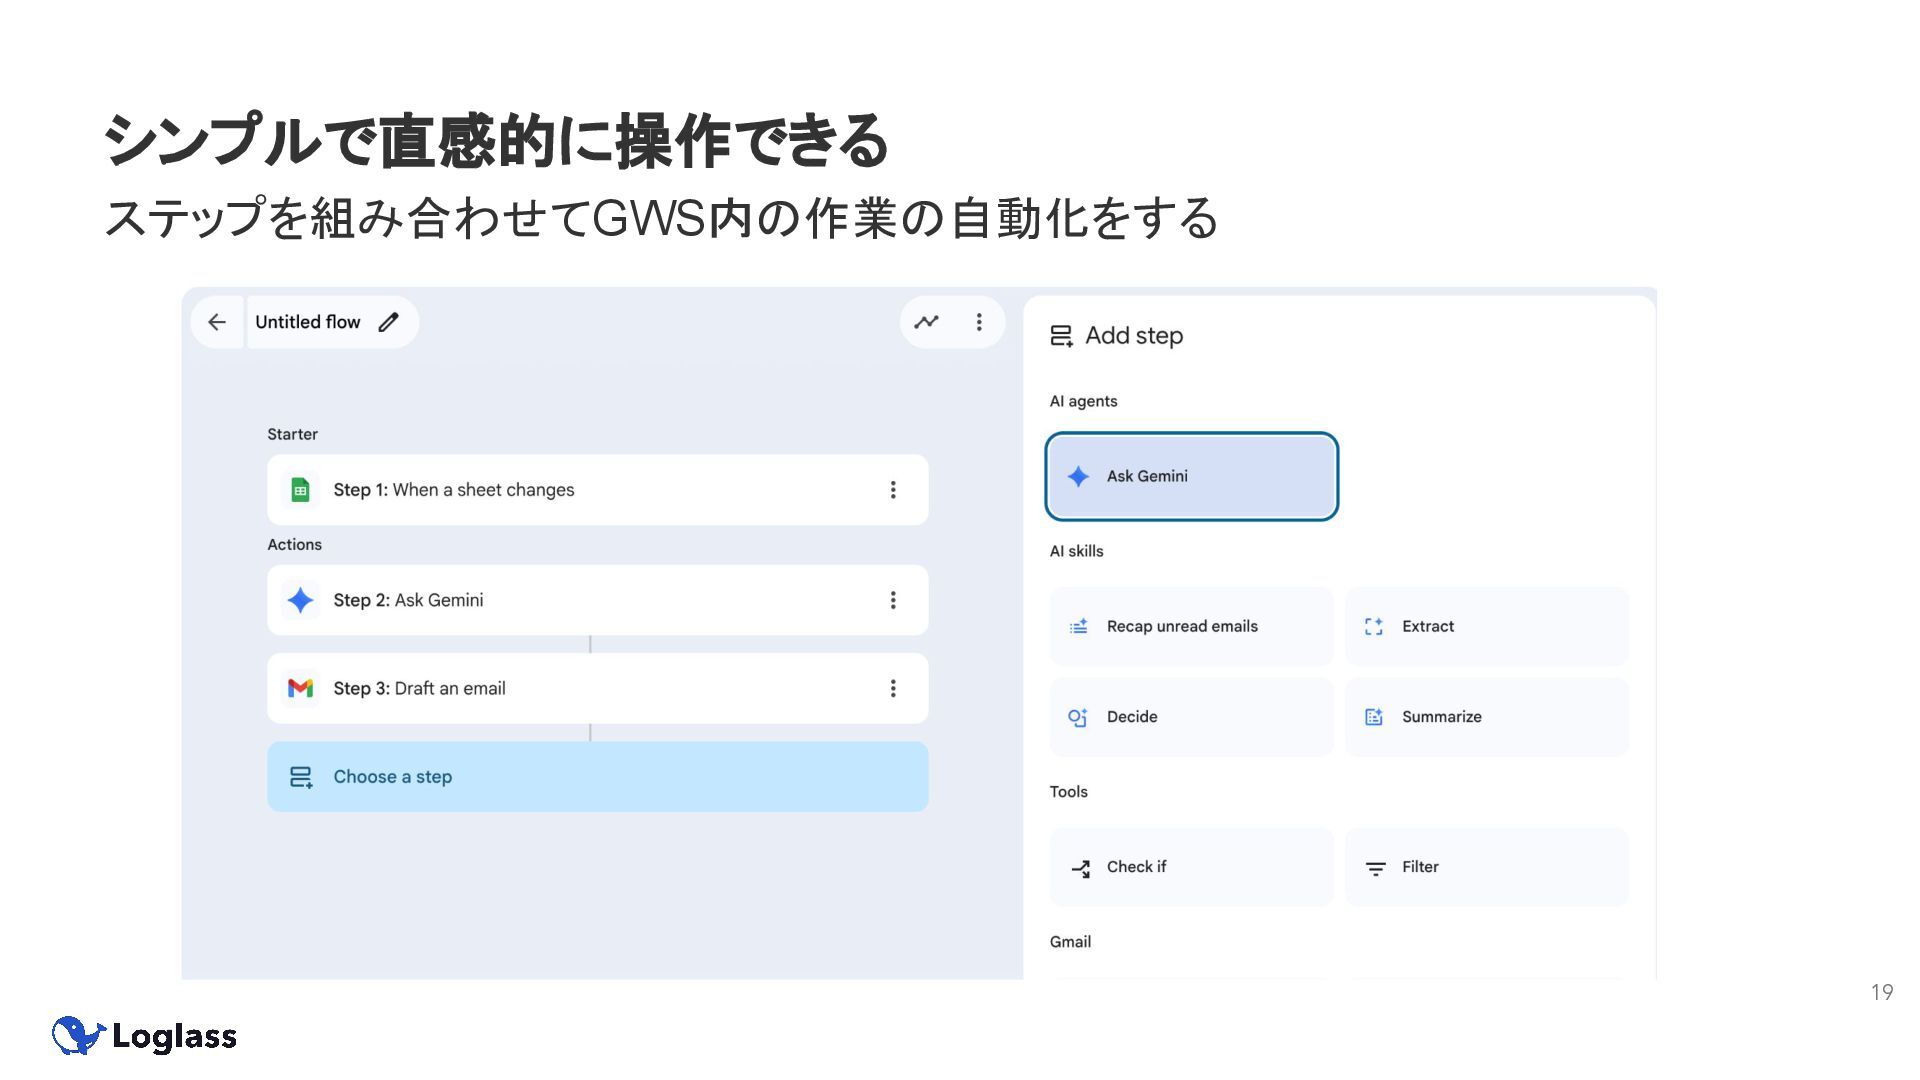Select Ask Gemini under AI agents
This screenshot has height=1080, width=1920.
click(1191, 476)
